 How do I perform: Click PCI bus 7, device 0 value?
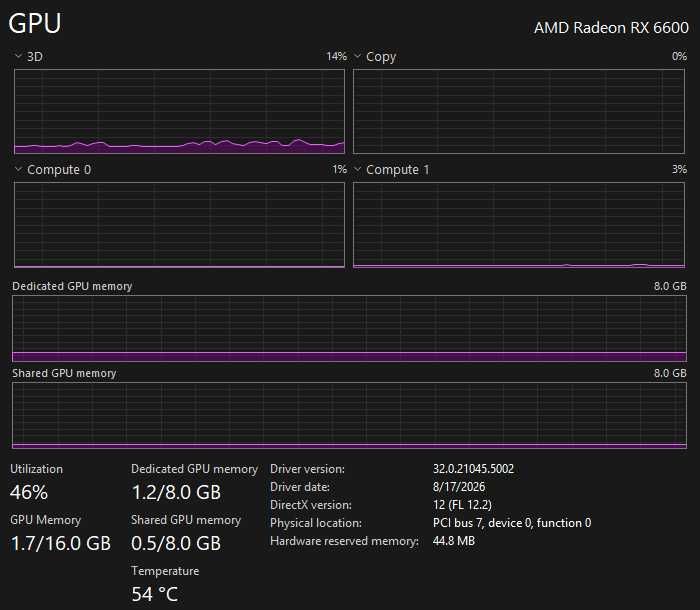512,522
